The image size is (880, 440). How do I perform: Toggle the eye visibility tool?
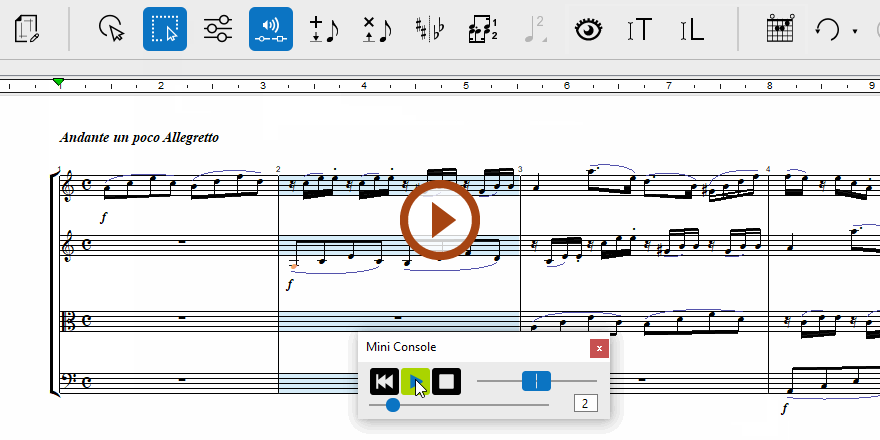(x=589, y=29)
